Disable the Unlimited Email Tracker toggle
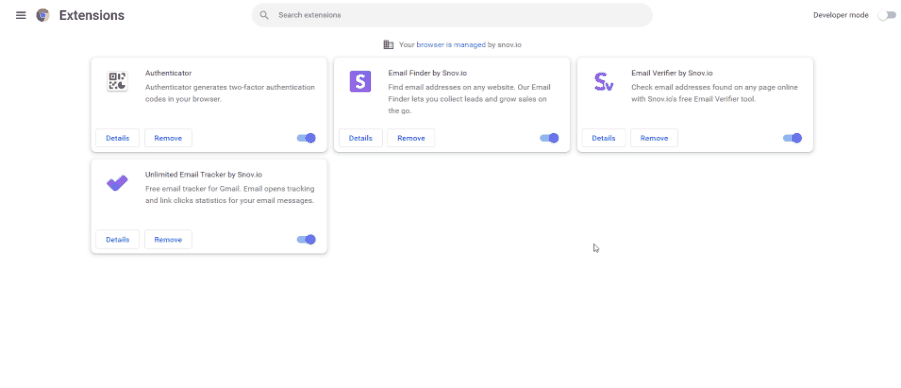901x388 pixels. pos(306,240)
